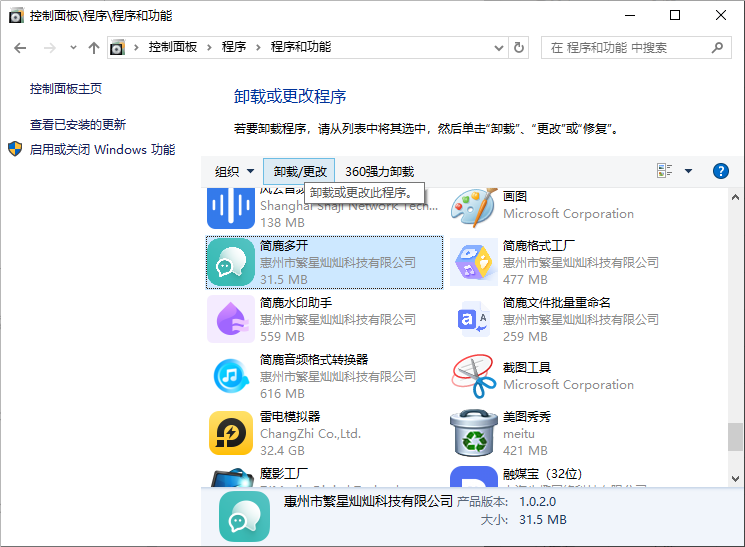Click the 32.4 GB size text
This screenshot has width=745, height=547.
pos(282,451)
